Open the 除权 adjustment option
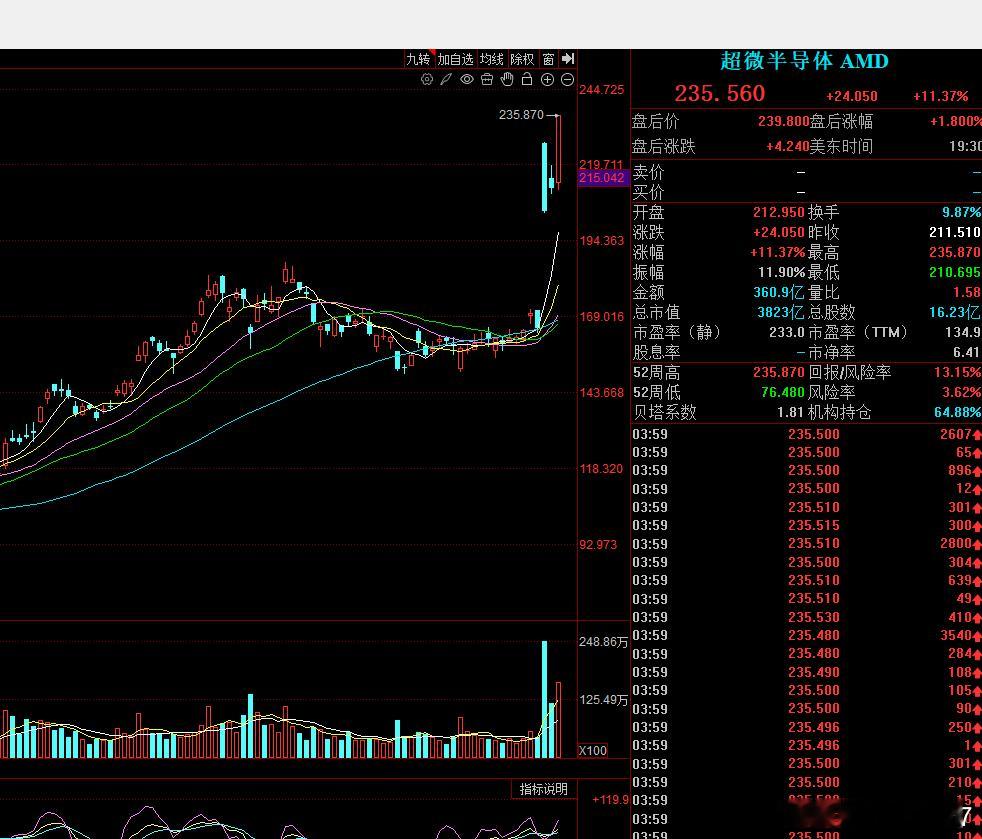Screen dimensions: 982x839 point(522,59)
